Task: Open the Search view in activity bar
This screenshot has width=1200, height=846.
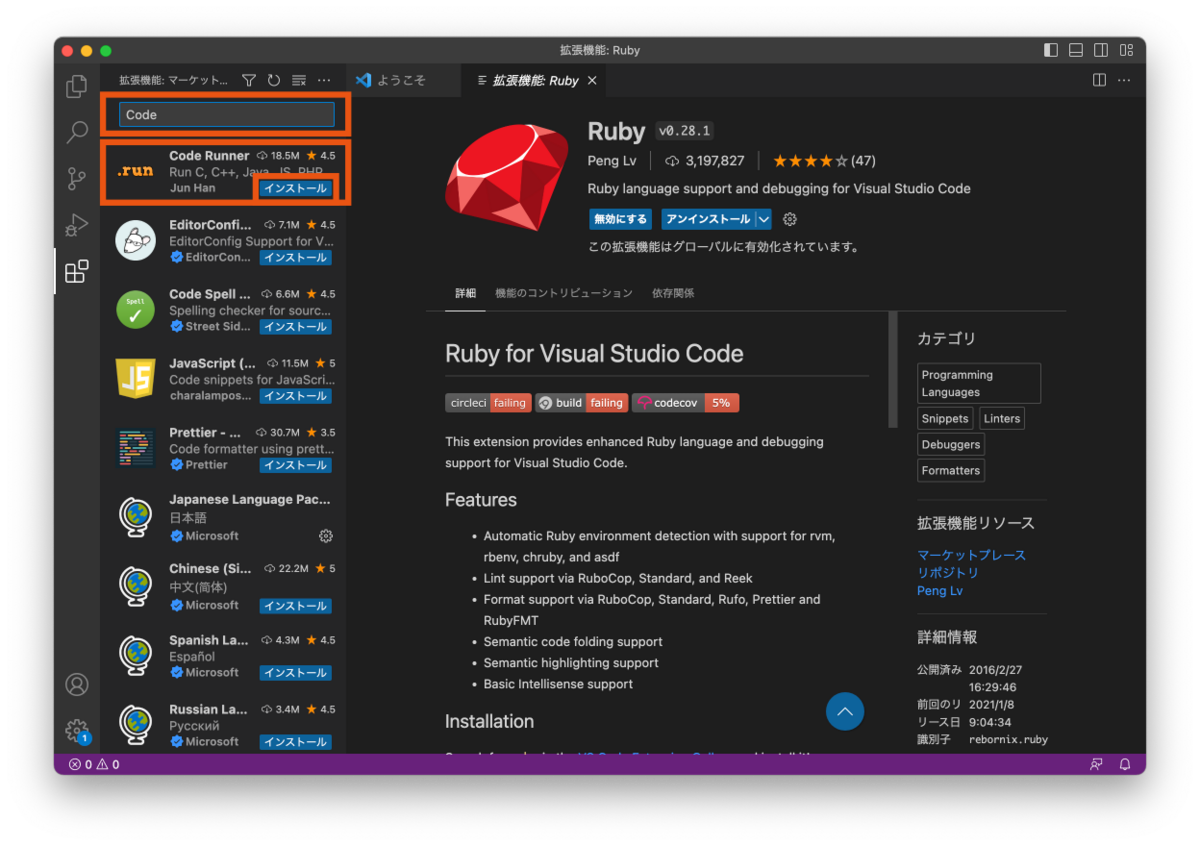Action: click(x=77, y=132)
